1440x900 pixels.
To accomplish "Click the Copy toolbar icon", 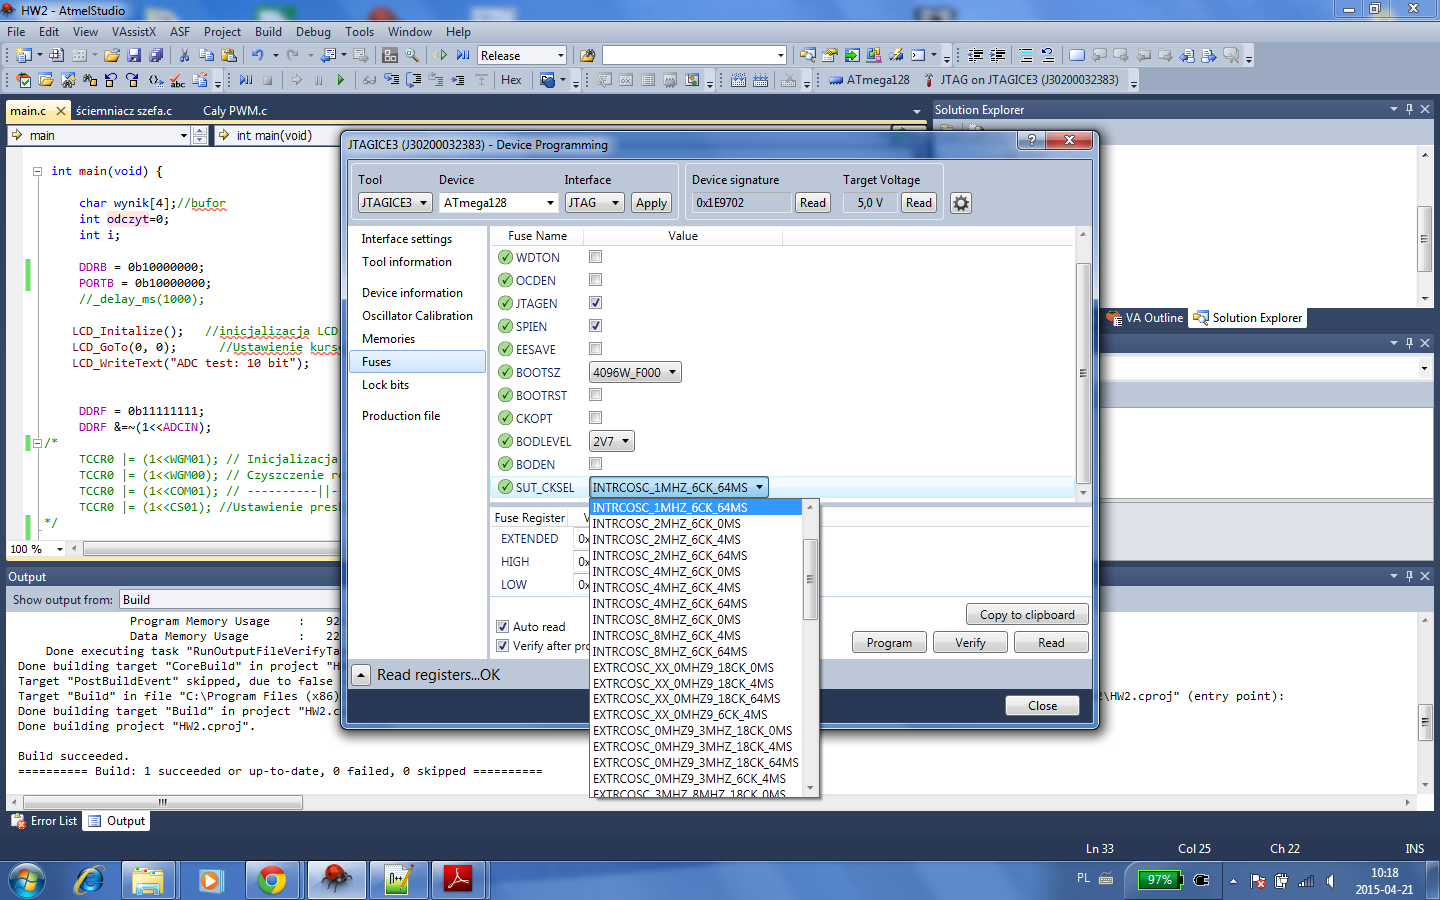I will [206, 55].
